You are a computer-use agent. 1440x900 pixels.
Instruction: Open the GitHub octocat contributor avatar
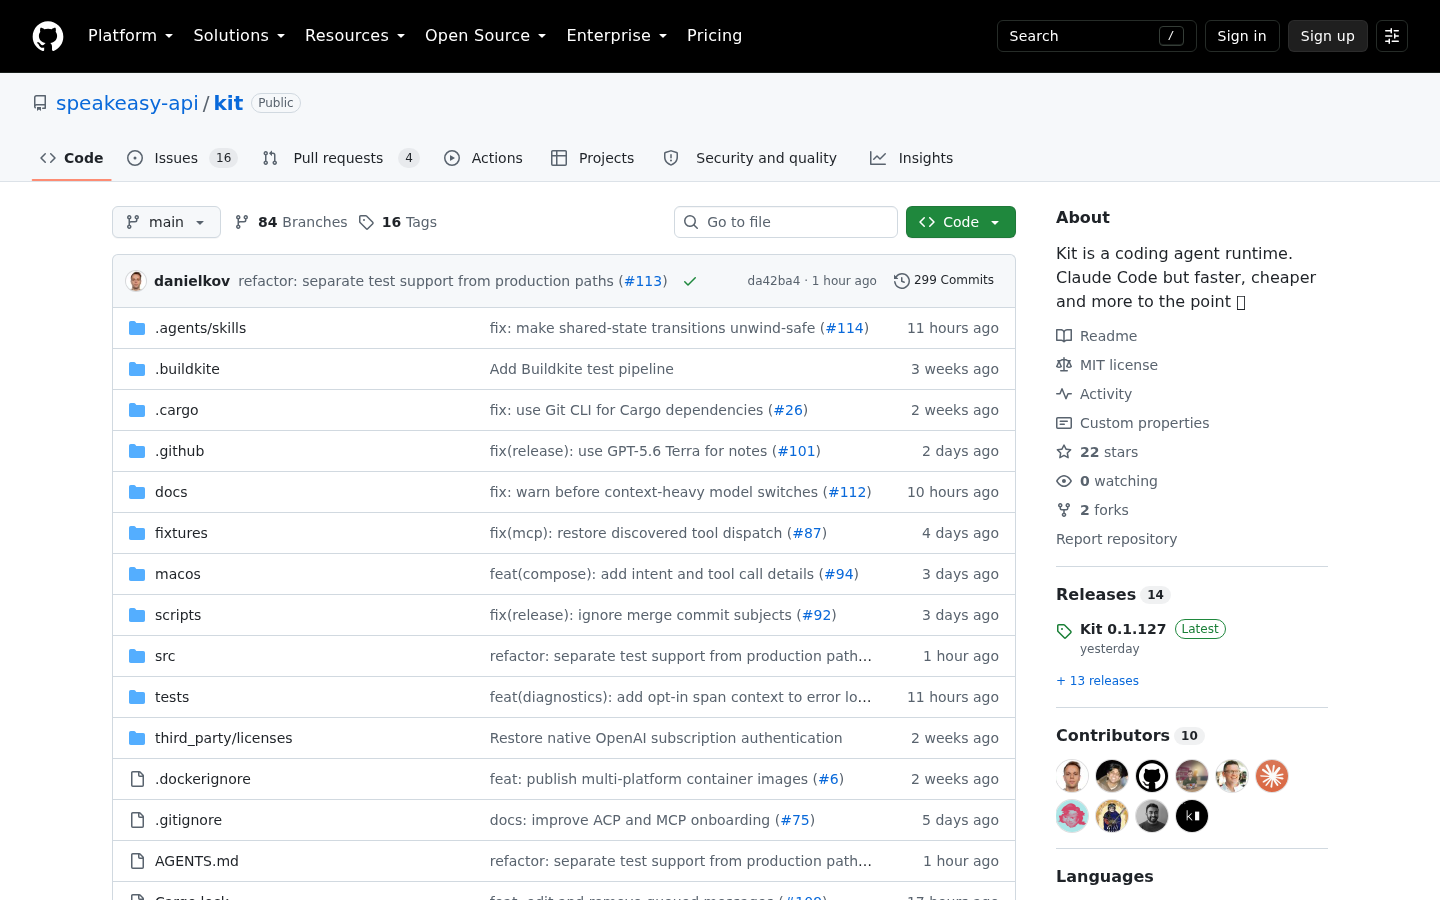pos(1152,776)
